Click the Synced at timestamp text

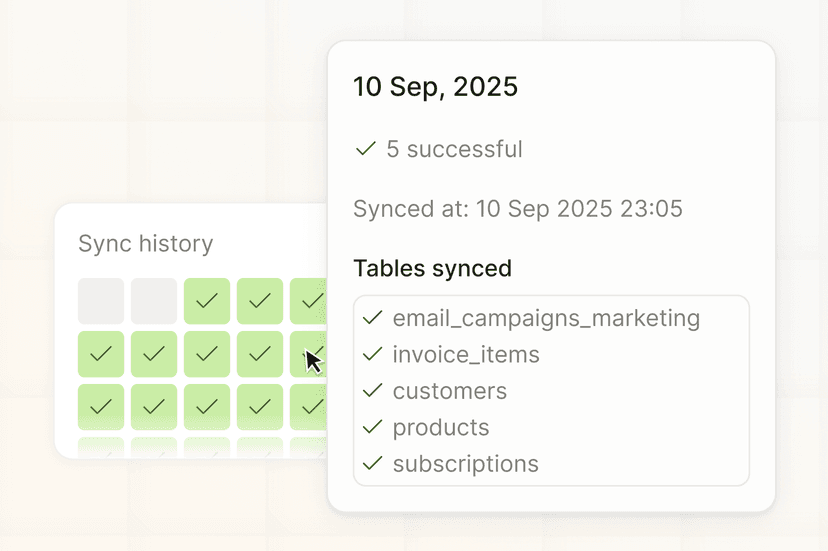click(517, 209)
